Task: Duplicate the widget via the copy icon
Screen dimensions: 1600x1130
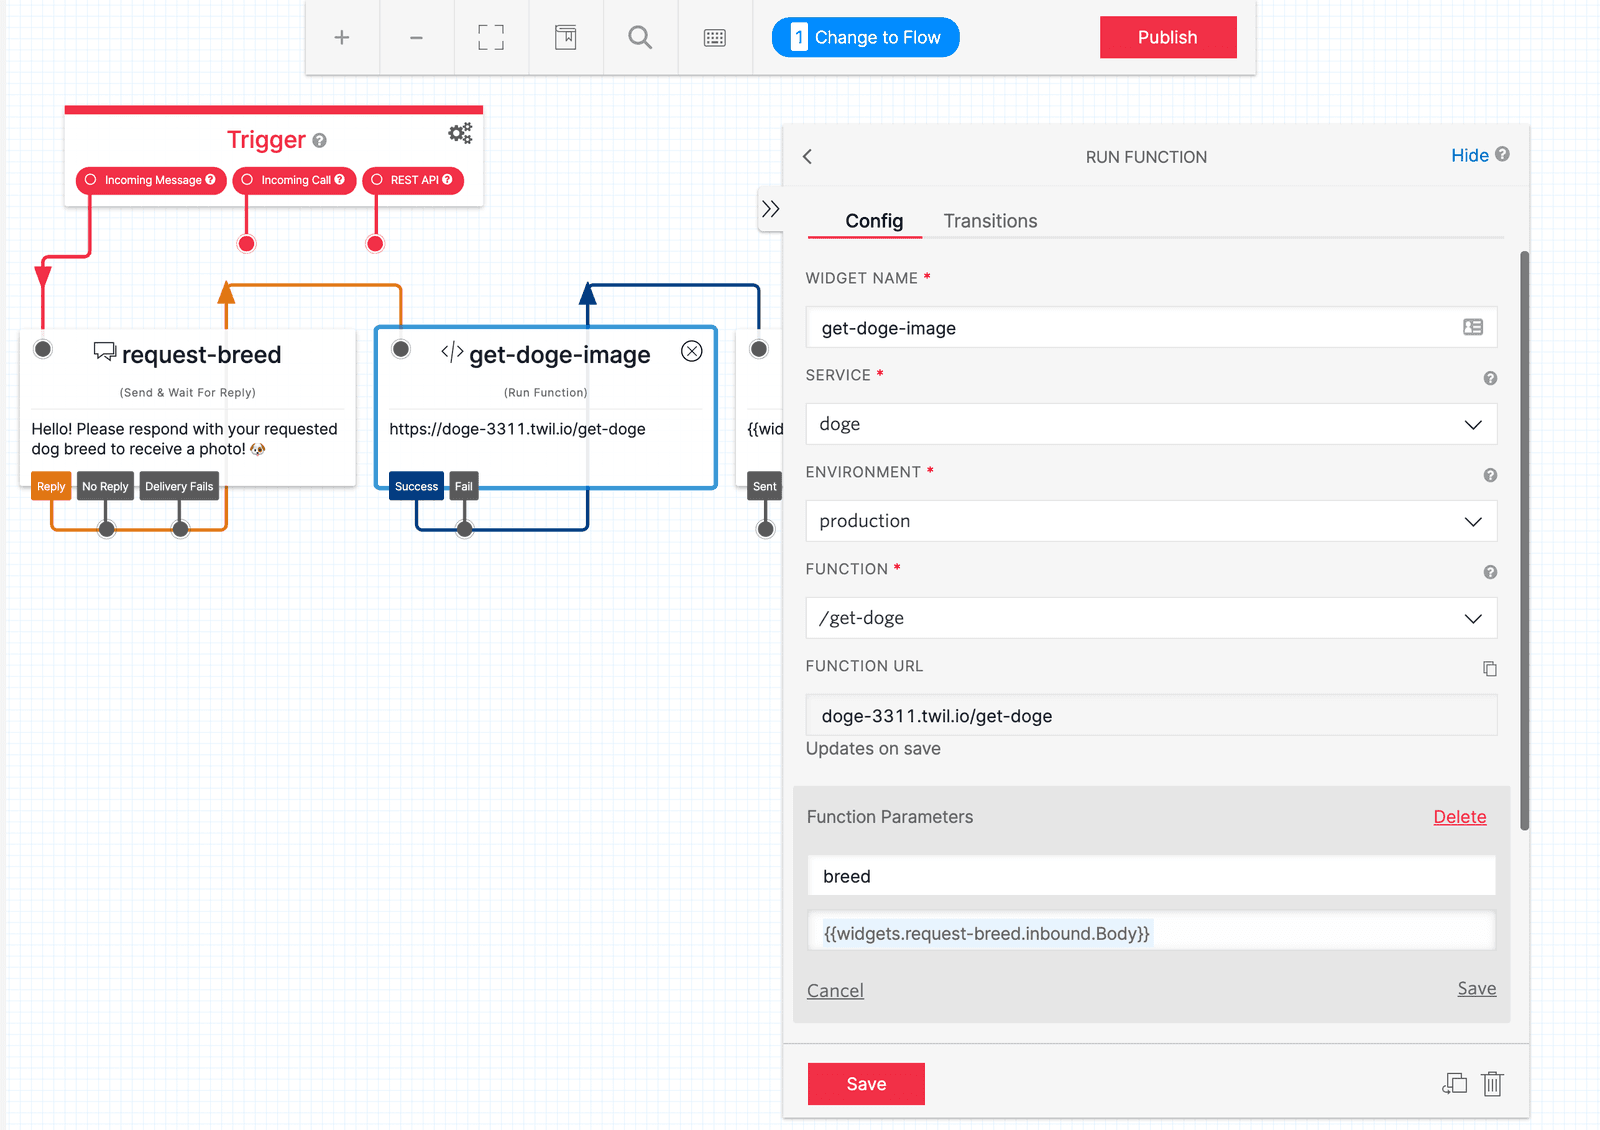Action: [x=1454, y=1083]
